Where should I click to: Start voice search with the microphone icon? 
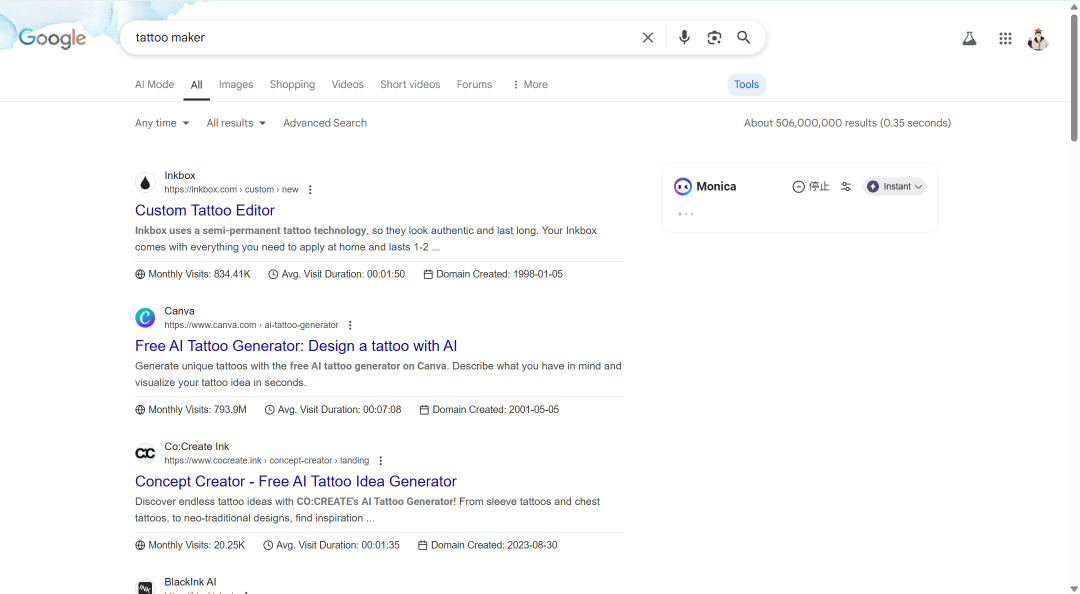pyautogui.click(x=684, y=37)
